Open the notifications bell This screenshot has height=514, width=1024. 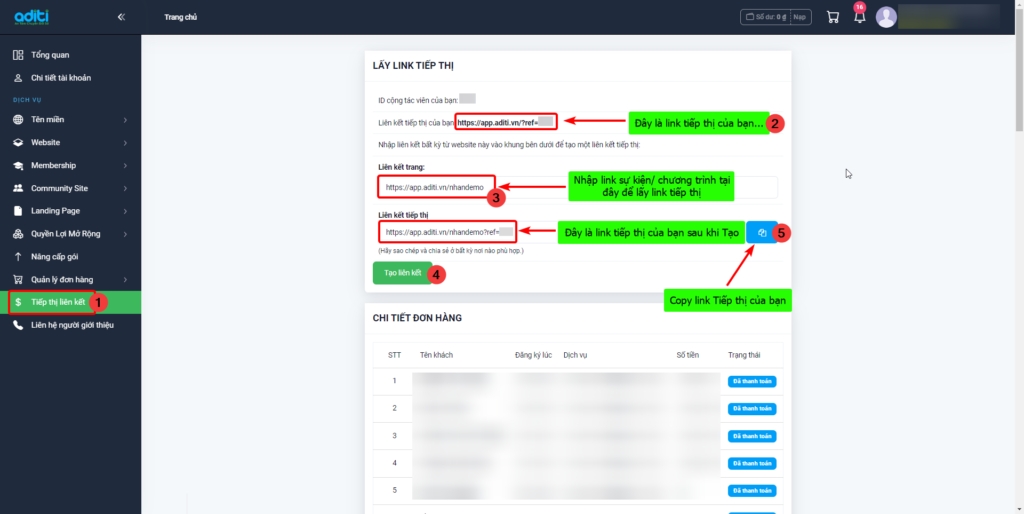(859, 17)
